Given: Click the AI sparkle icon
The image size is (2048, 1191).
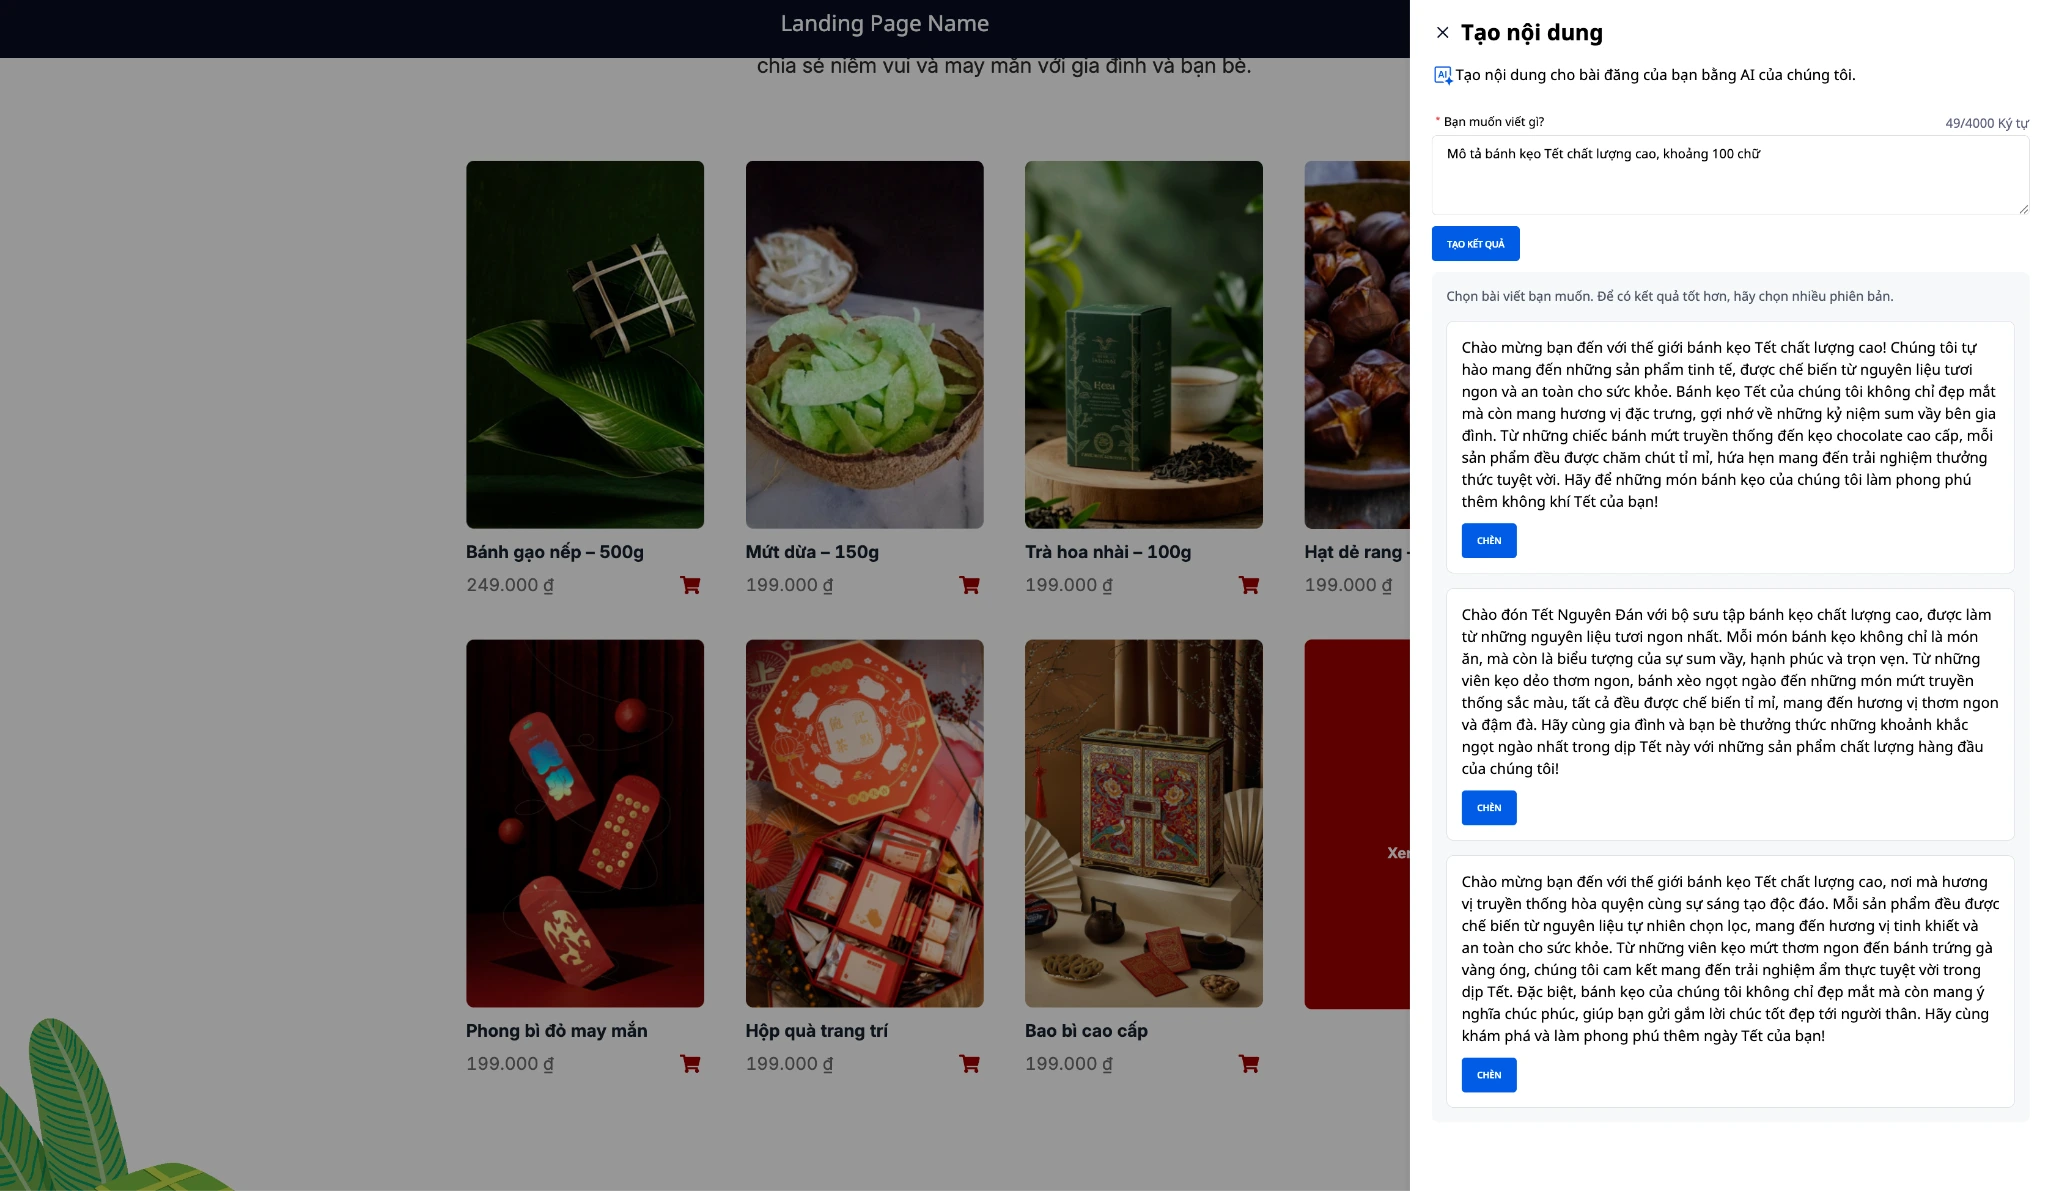Looking at the screenshot, I should click(x=1442, y=75).
